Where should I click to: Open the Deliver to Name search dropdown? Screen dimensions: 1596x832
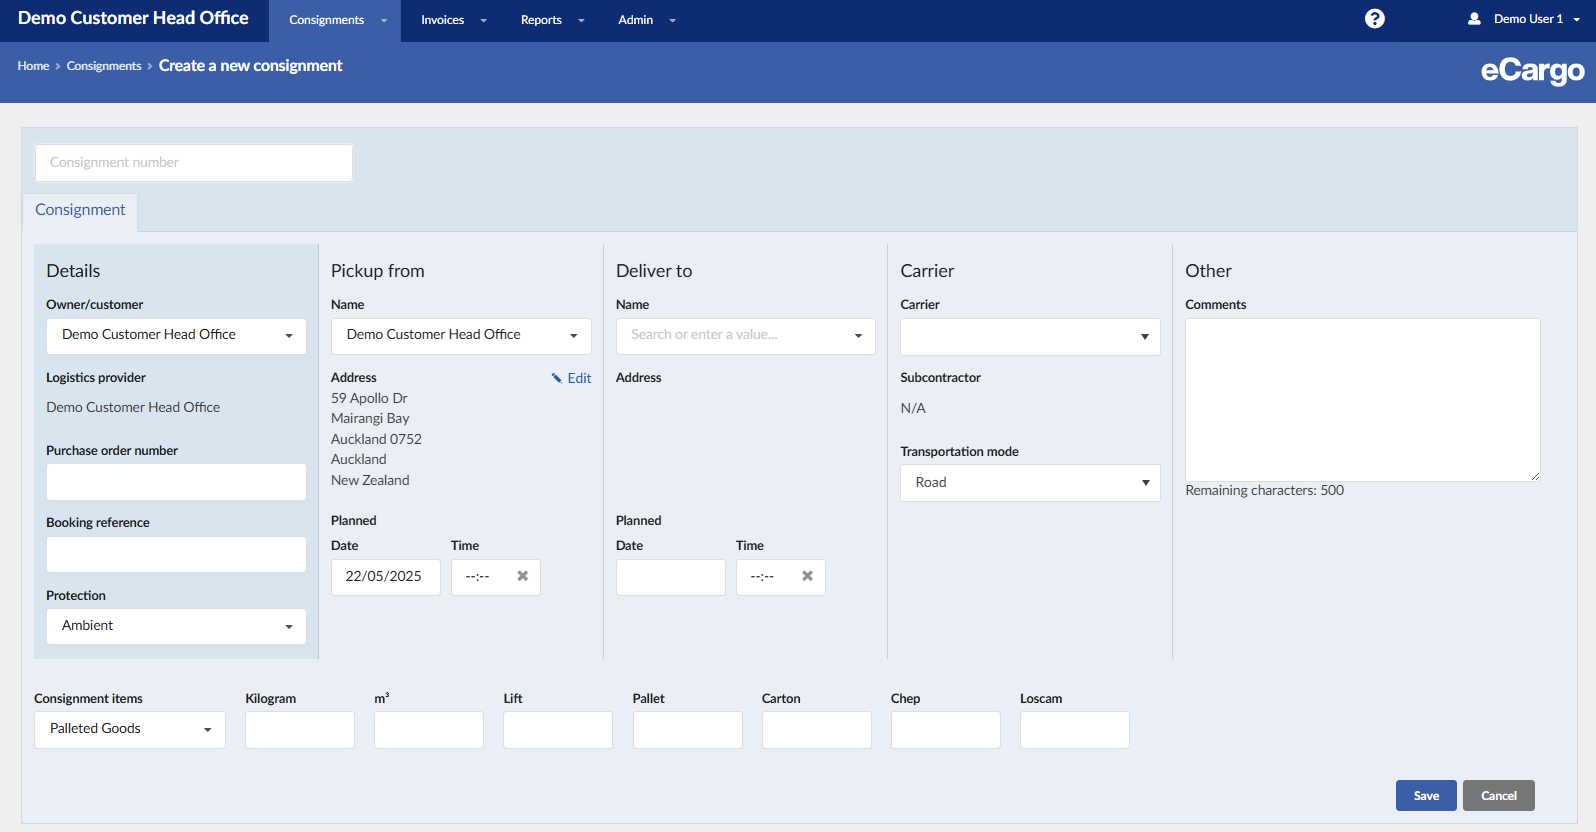point(746,336)
